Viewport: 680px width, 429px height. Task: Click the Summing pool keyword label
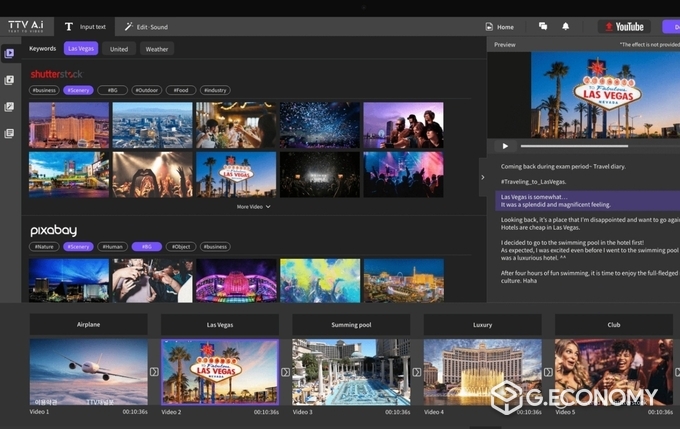point(351,324)
